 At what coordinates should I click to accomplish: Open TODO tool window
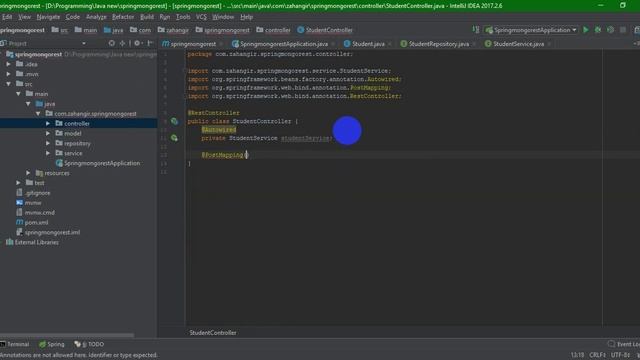(89, 344)
